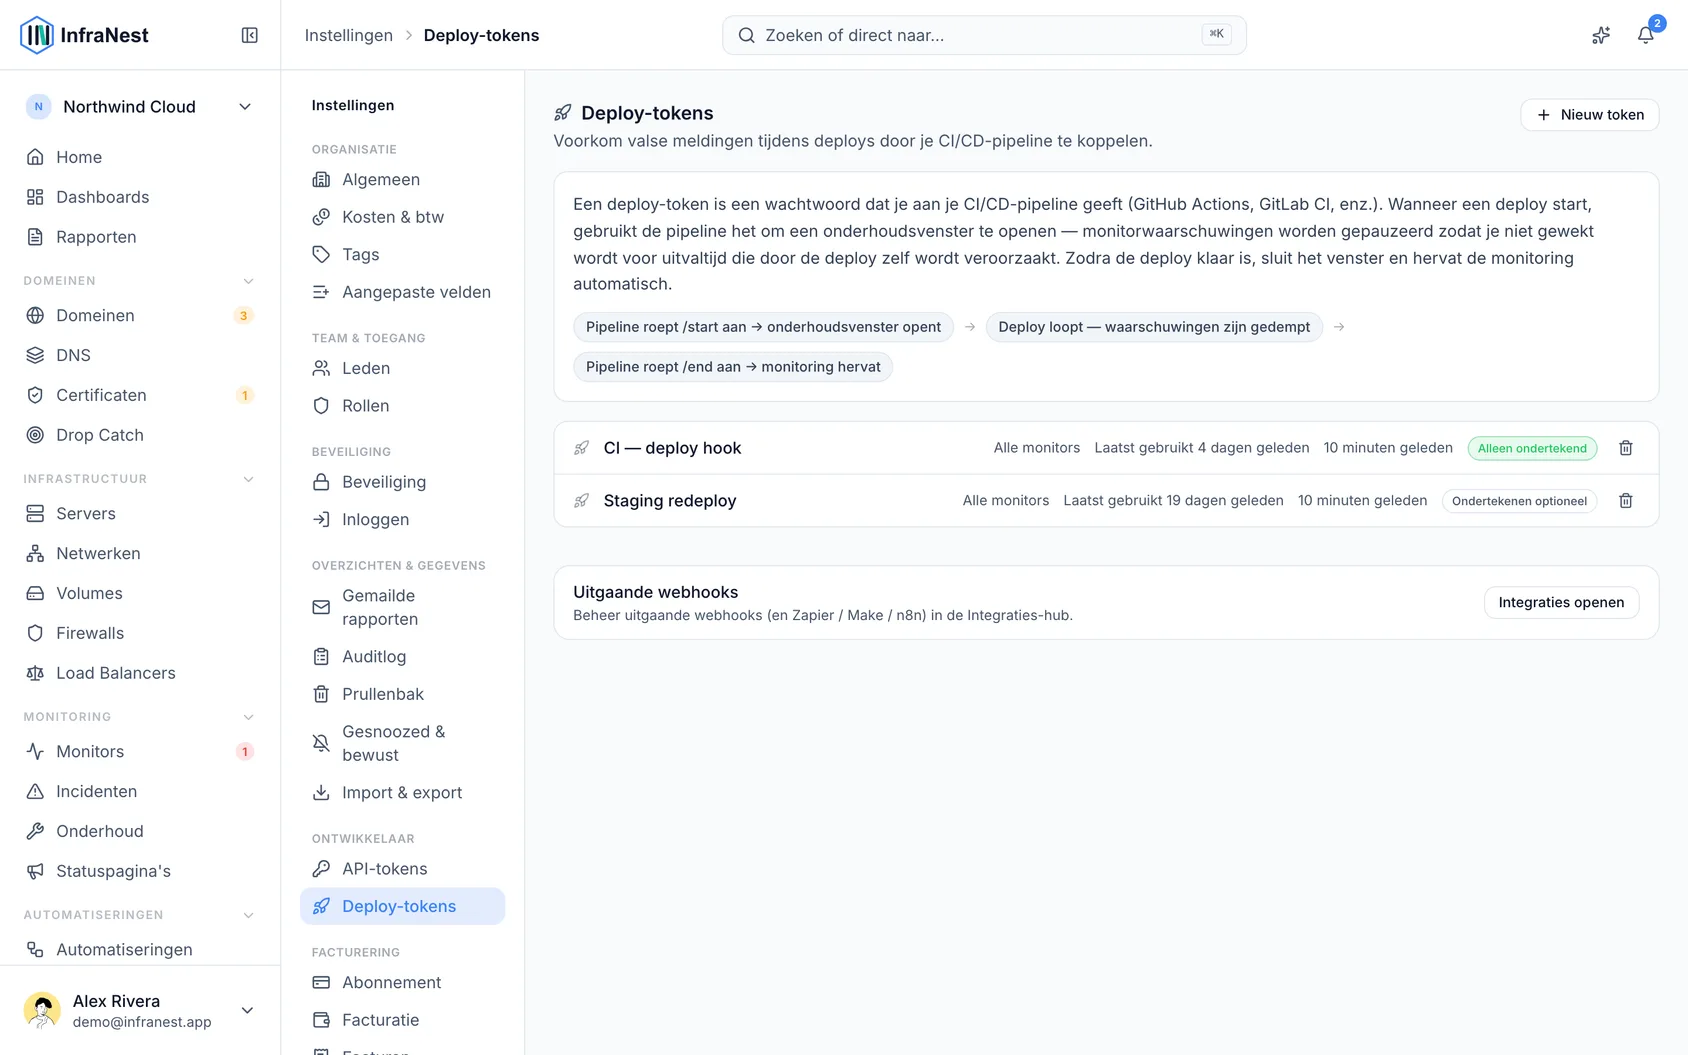Open Volumes in sidebar
Viewport: 1688px width, 1055px height.
coord(140,593)
